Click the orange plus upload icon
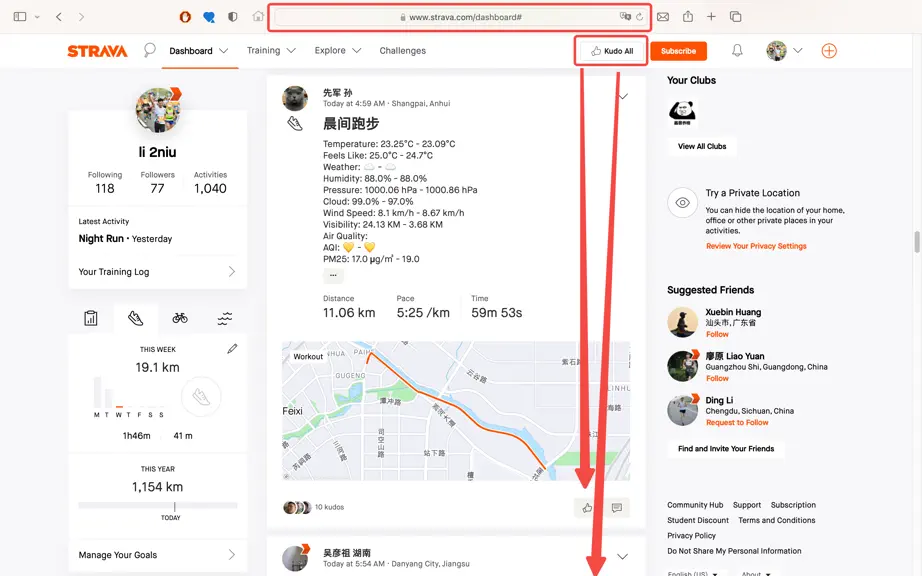922x576 pixels. tap(829, 51)
